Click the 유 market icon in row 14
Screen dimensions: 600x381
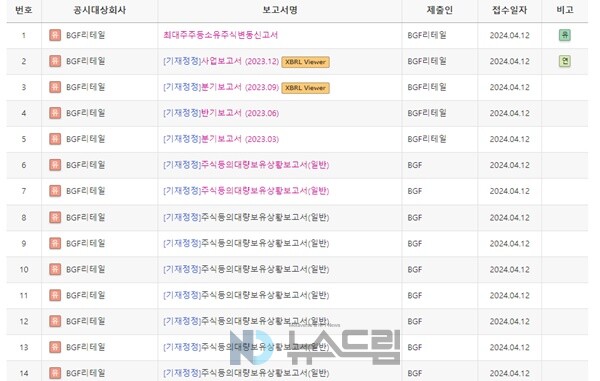coord(55,373)
